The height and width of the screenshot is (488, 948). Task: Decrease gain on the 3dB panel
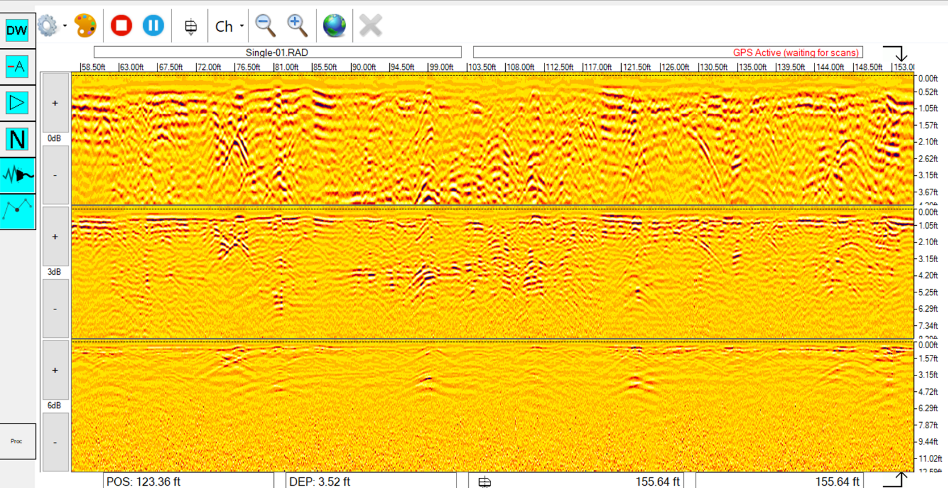(x=55, y=308)
